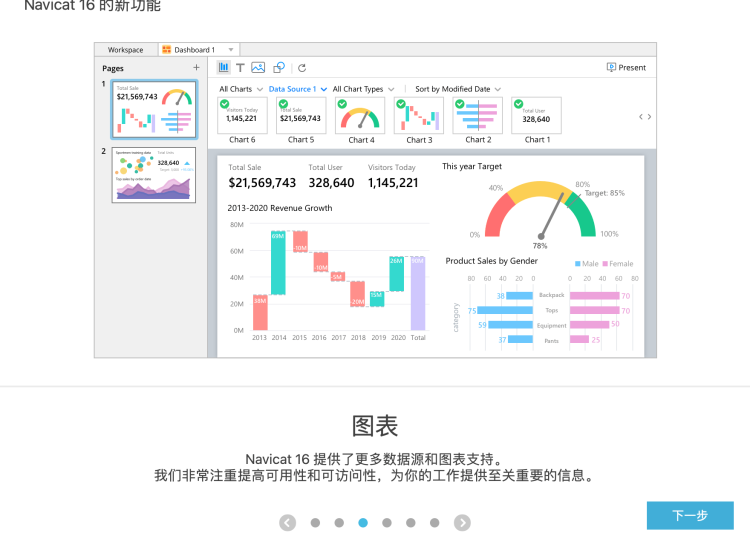Select the fifth pagination dot
The width and height of the screenshot is (750, 536).
click(x=410, y=523)
